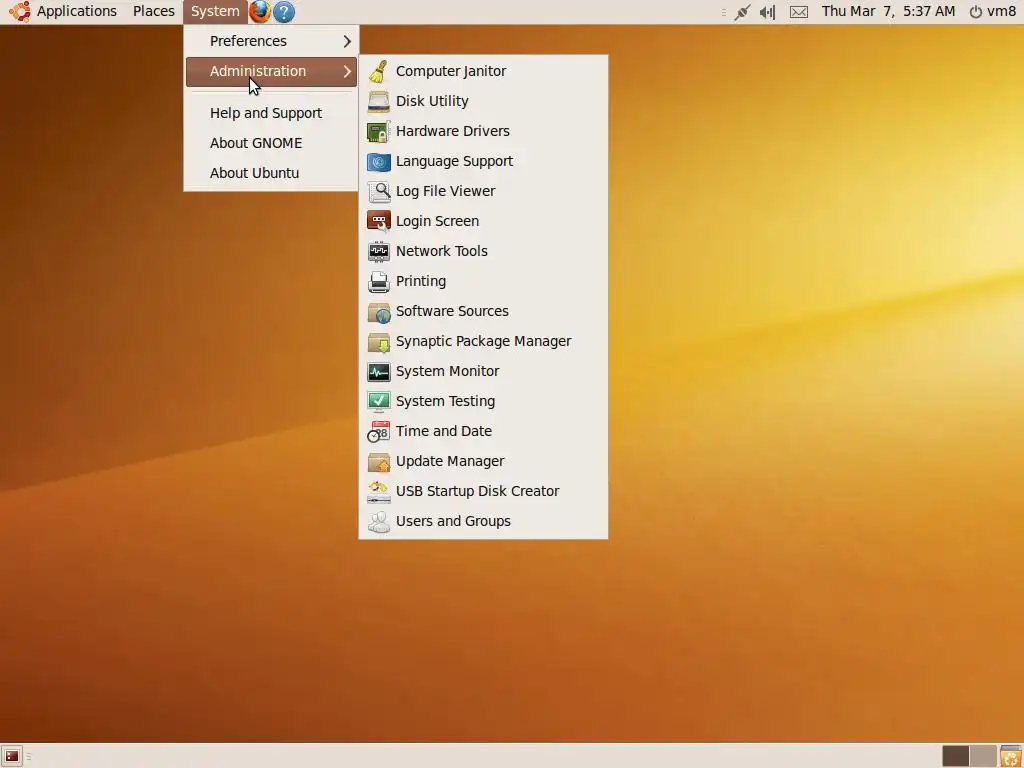
Task: Click the Users and Groups icon
Action: coord(378,522)
